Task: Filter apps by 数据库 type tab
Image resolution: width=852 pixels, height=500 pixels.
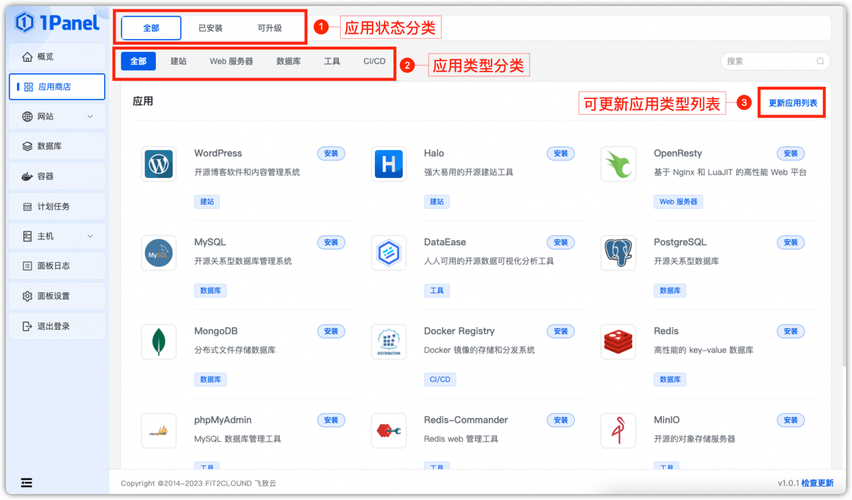Action: click(288, 61)
